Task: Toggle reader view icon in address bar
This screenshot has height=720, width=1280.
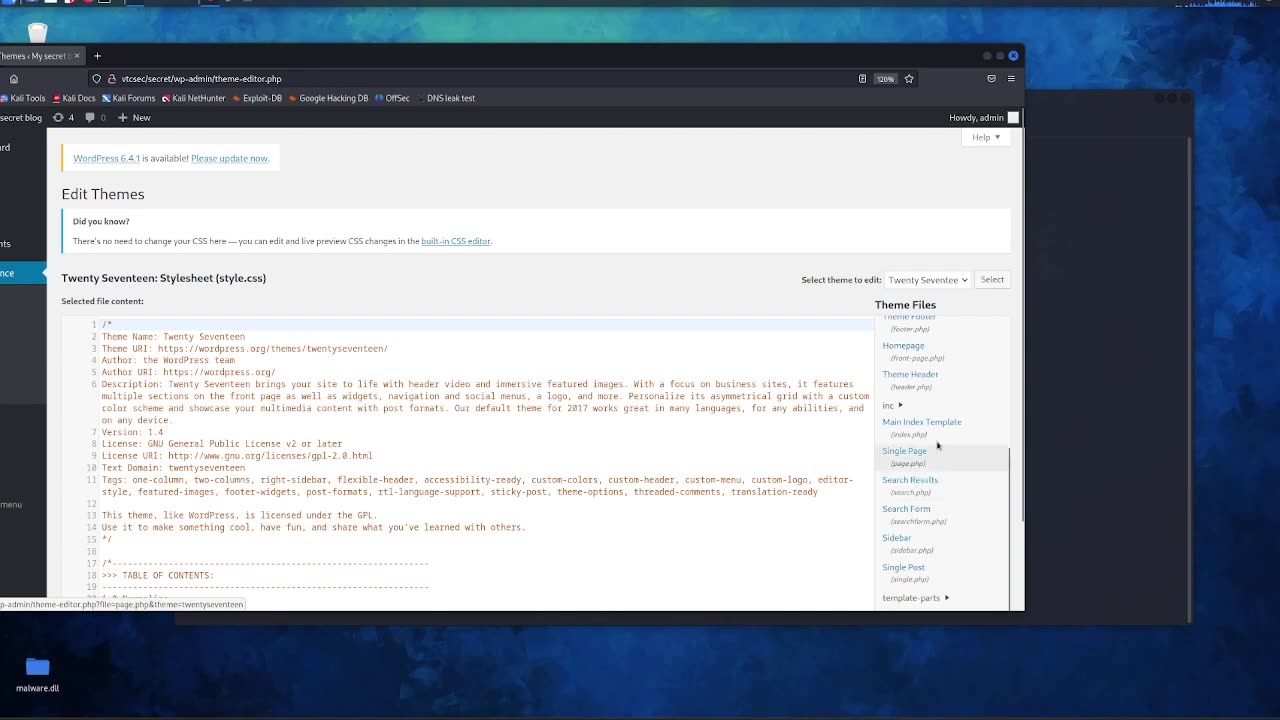Action: click(x=862, y=79)
